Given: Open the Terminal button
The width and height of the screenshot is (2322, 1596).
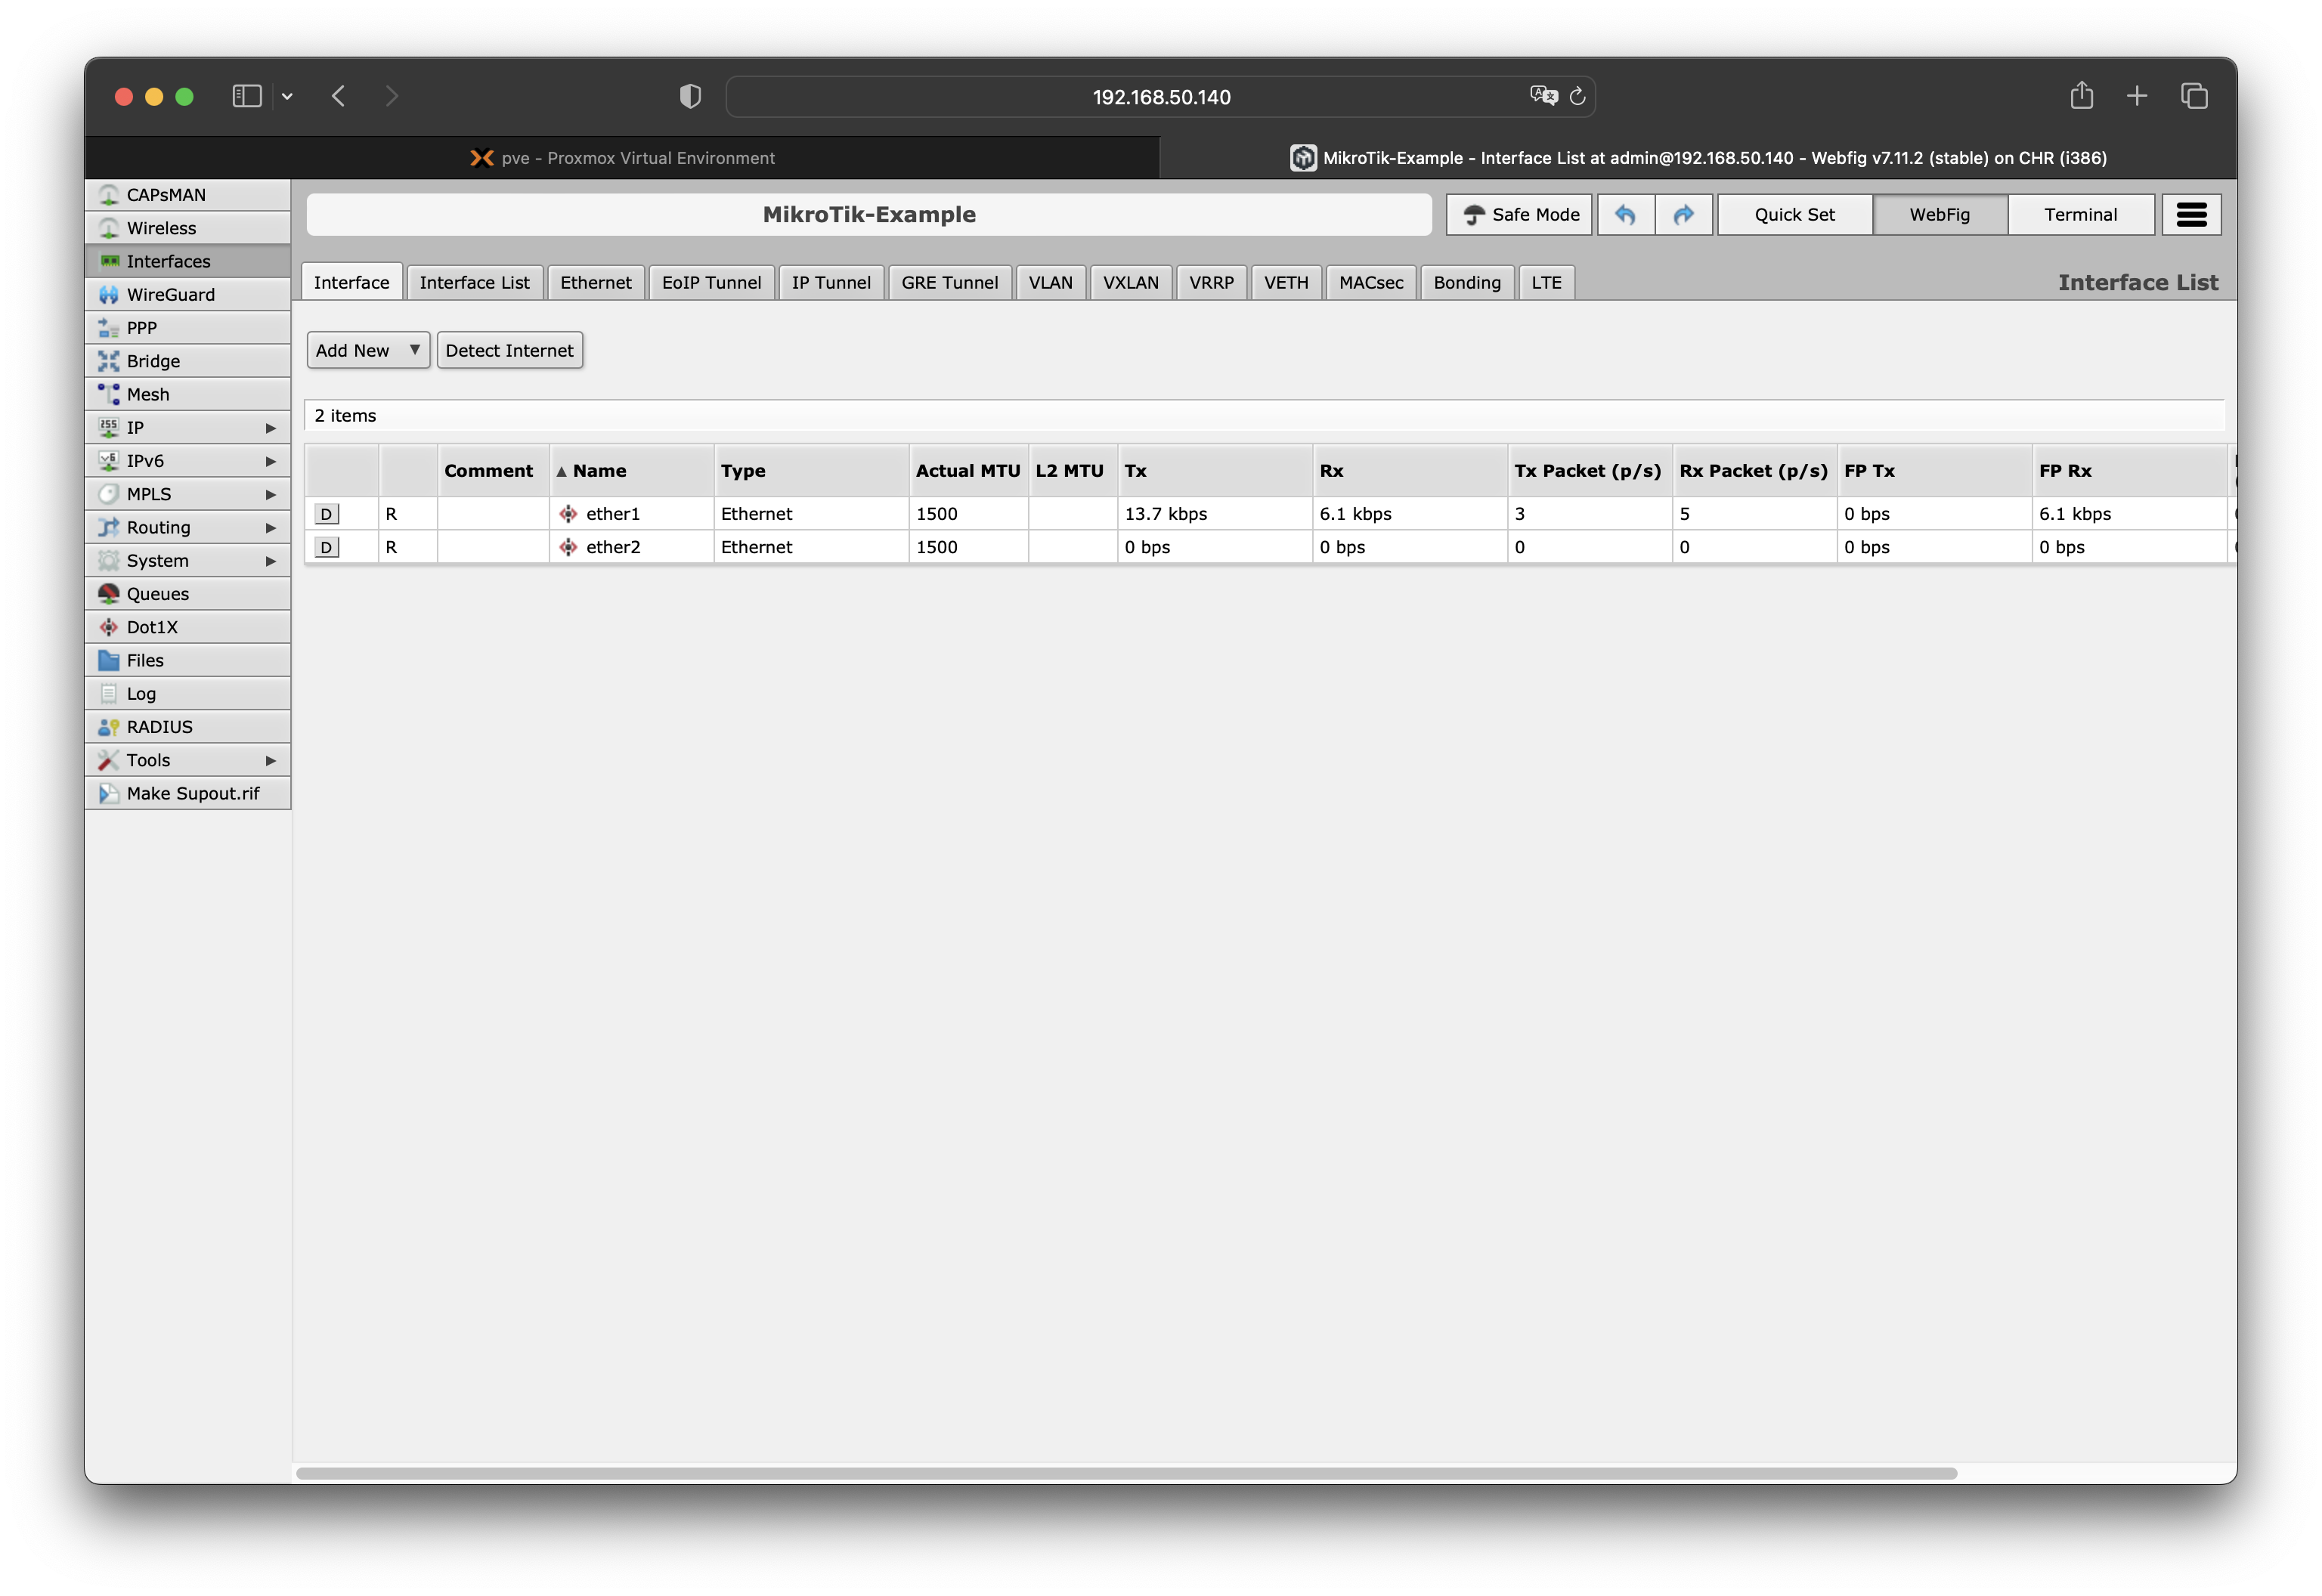Looking at the screenshot, I should [2080, 214].
